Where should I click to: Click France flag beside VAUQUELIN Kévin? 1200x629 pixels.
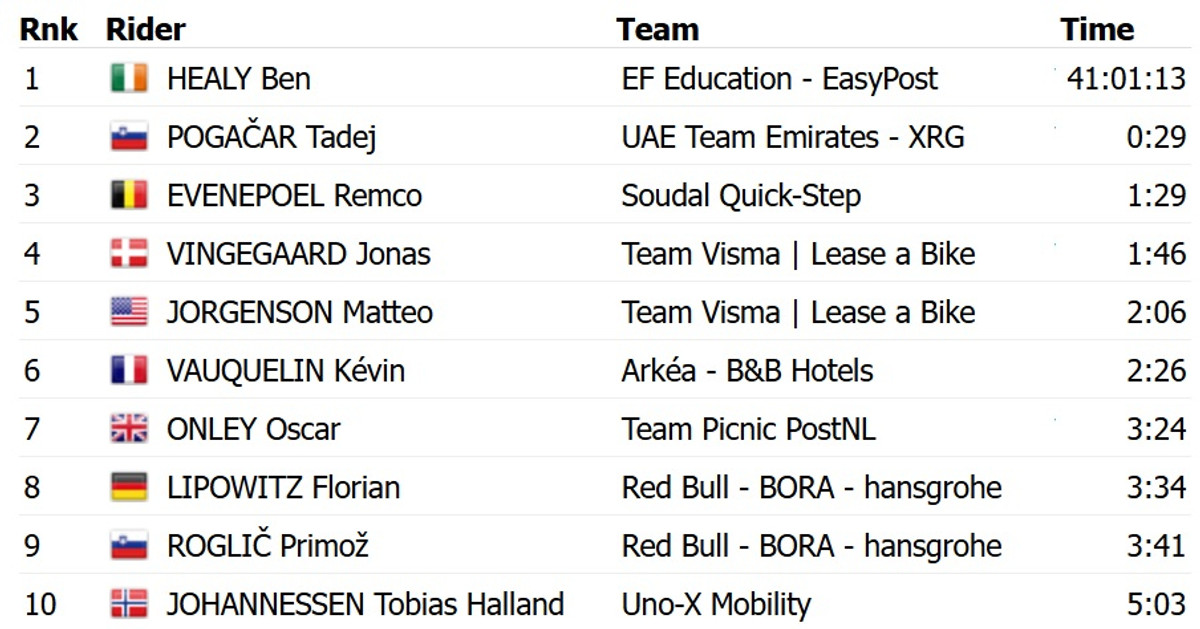[129, 371]
